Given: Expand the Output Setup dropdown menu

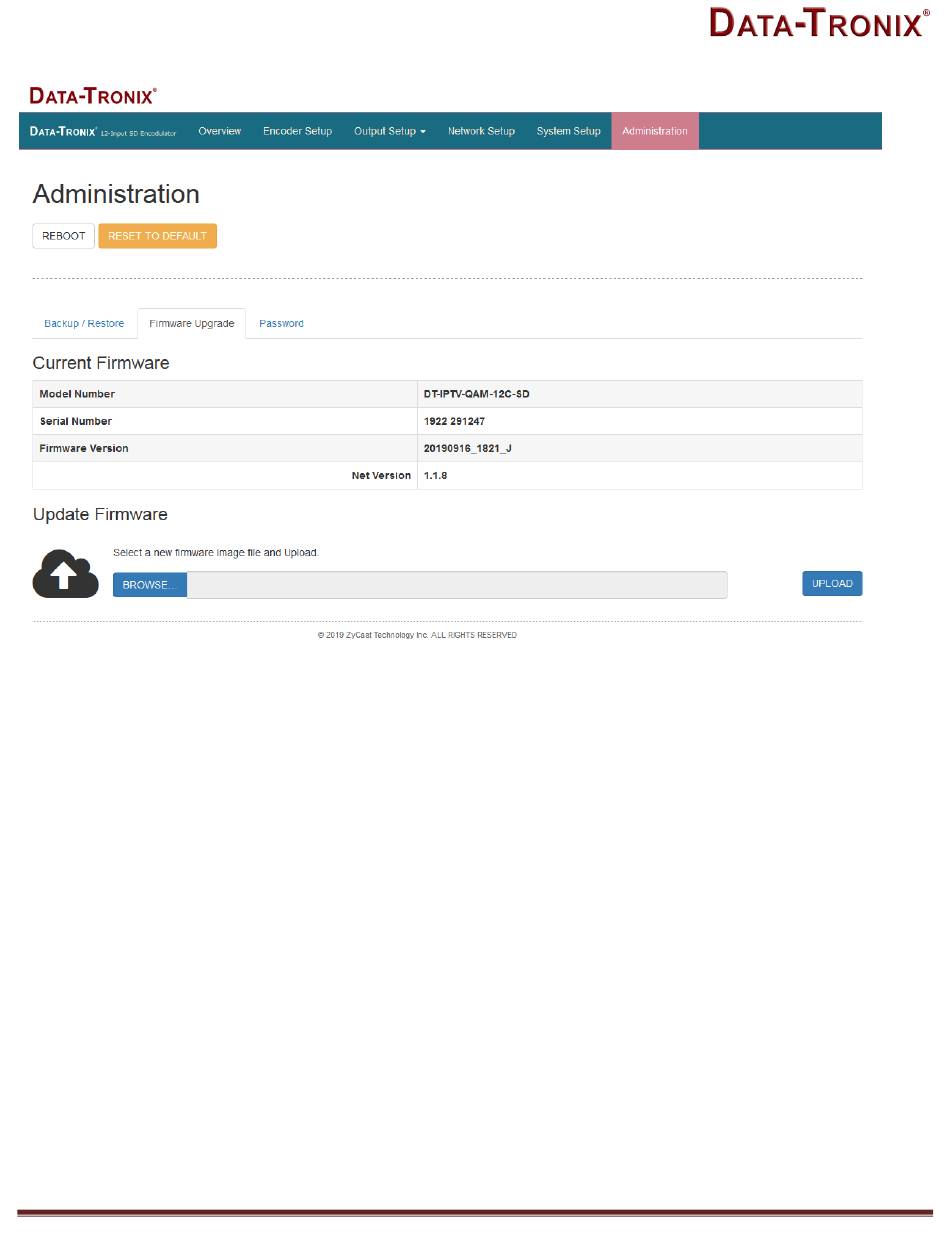Looking at the screenshot, I should pyautogui.click(x=390, y=131).
